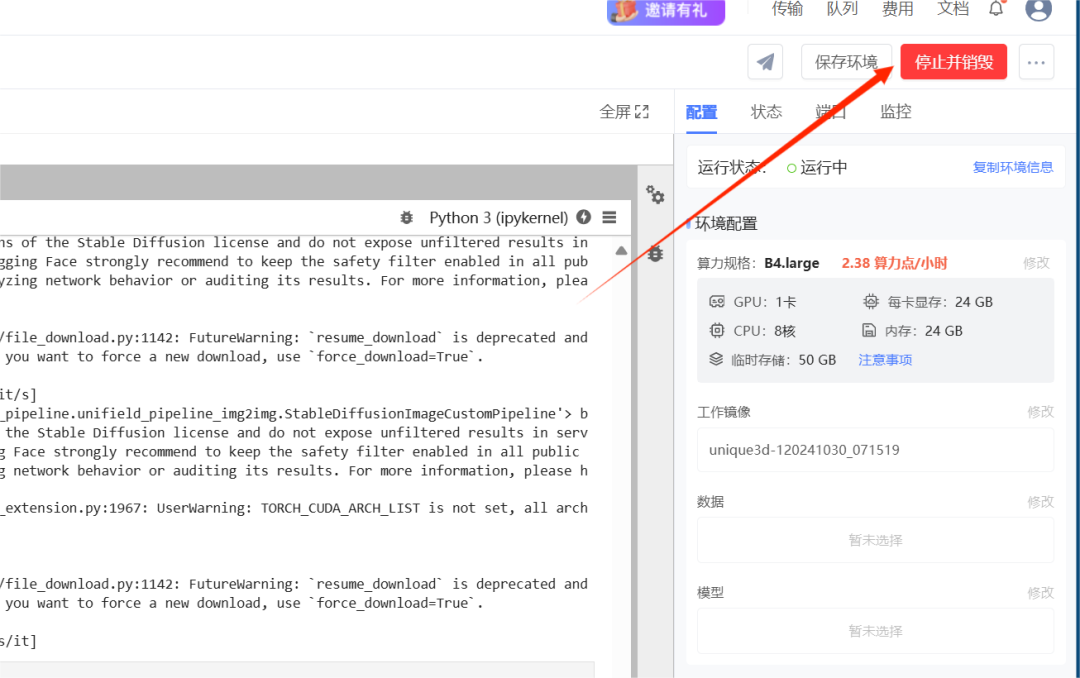Click the 每卡显存 memory chip icon
The height and width of the screenshot is (678, 1080).
pos(871,302)
